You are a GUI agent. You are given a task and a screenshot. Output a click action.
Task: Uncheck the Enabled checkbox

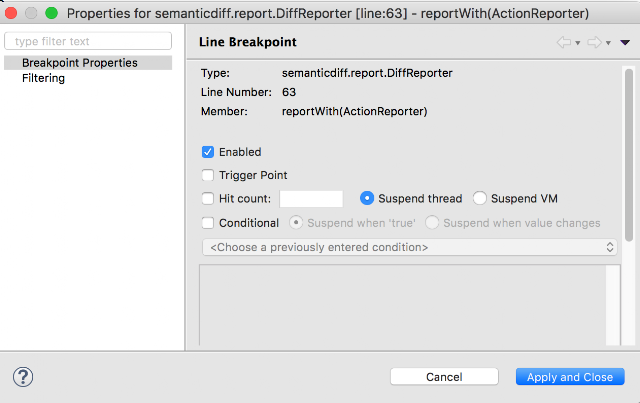tap(208, 152)
